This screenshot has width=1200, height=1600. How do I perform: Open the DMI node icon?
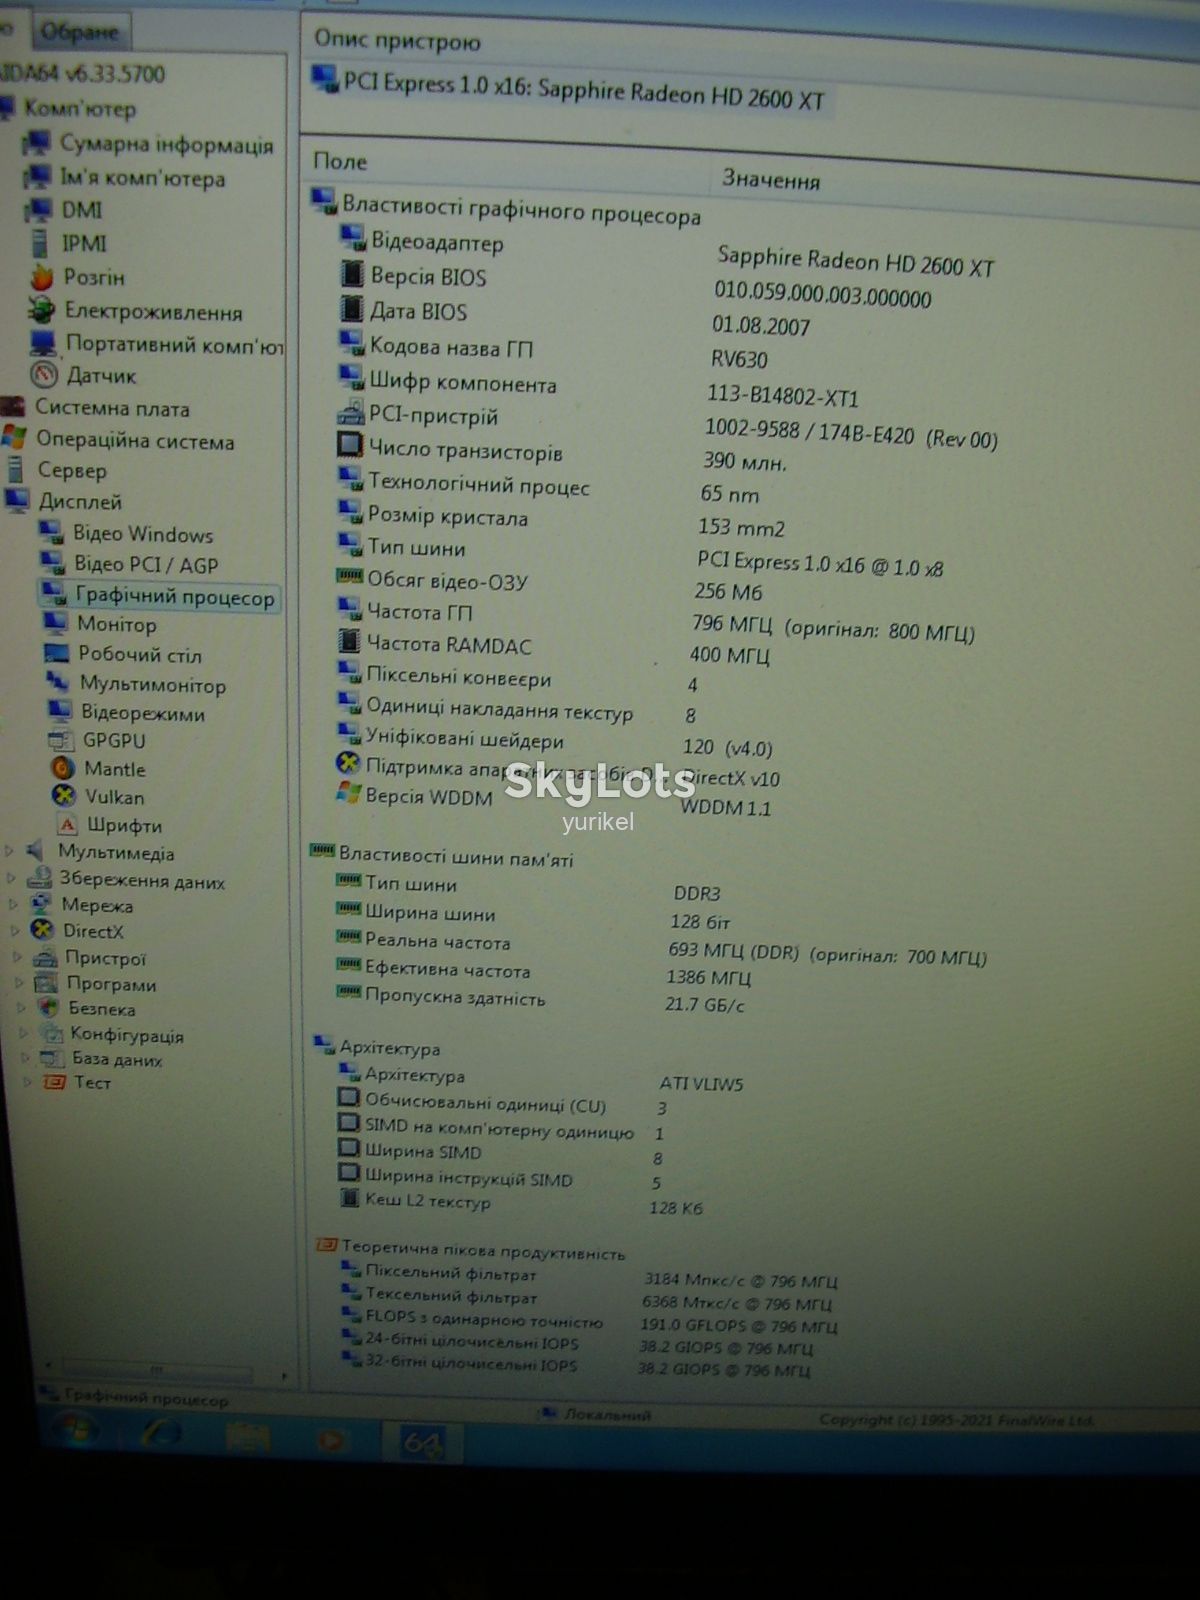[x=40, y=210]
